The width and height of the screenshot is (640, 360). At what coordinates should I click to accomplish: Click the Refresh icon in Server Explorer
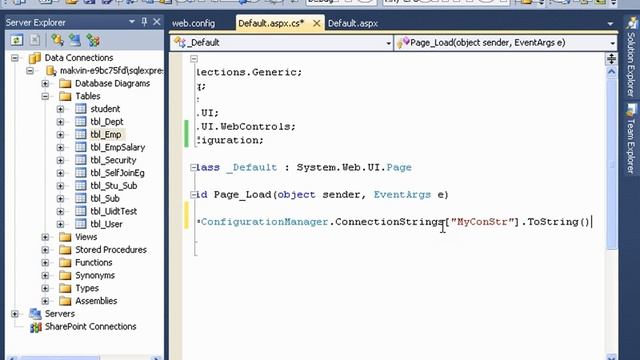click(17, 40)
